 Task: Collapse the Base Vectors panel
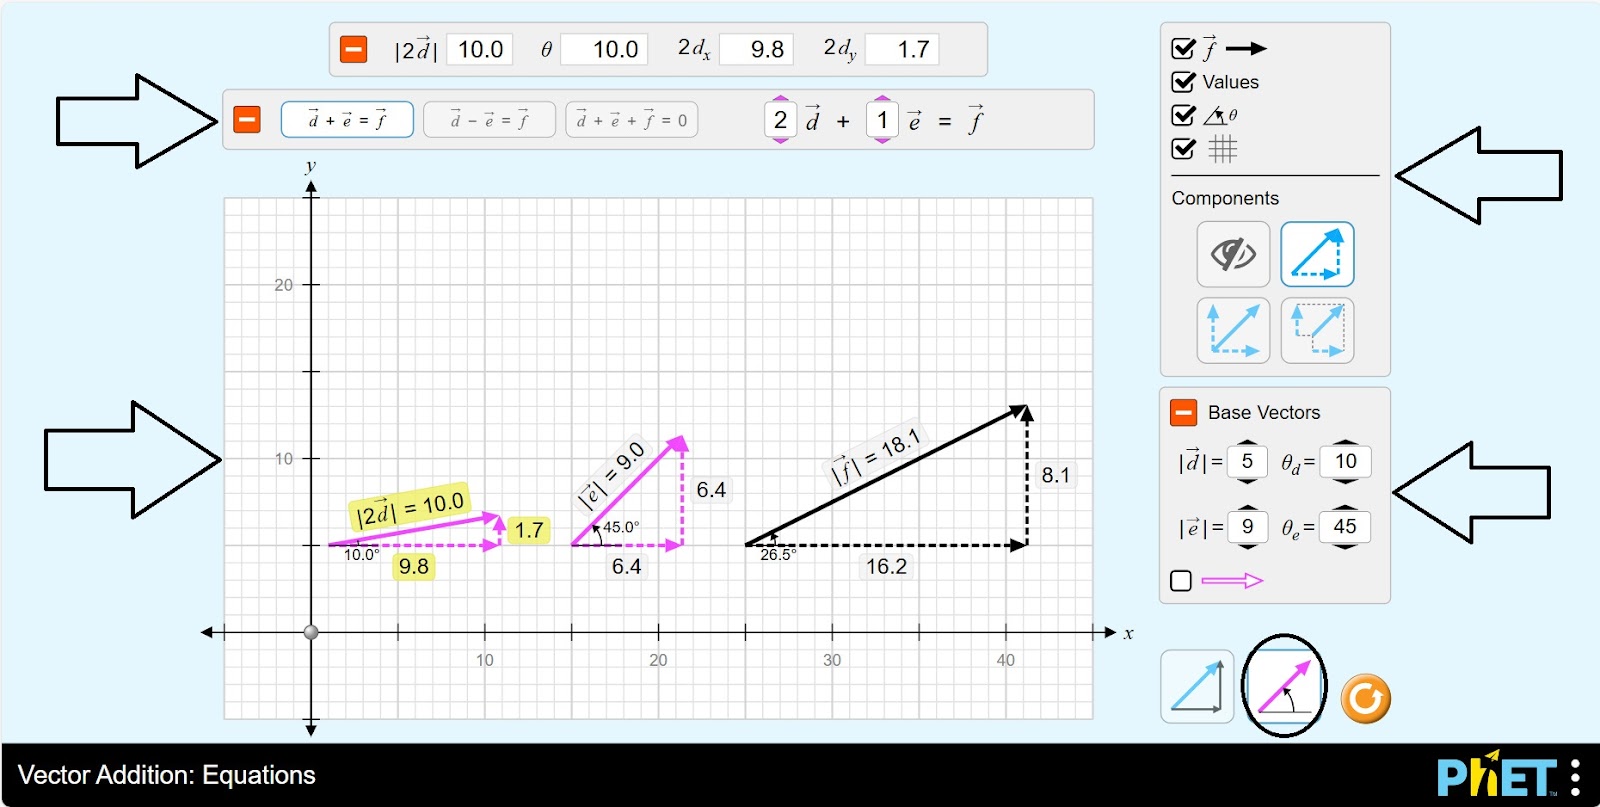[x=1183, y=412]
